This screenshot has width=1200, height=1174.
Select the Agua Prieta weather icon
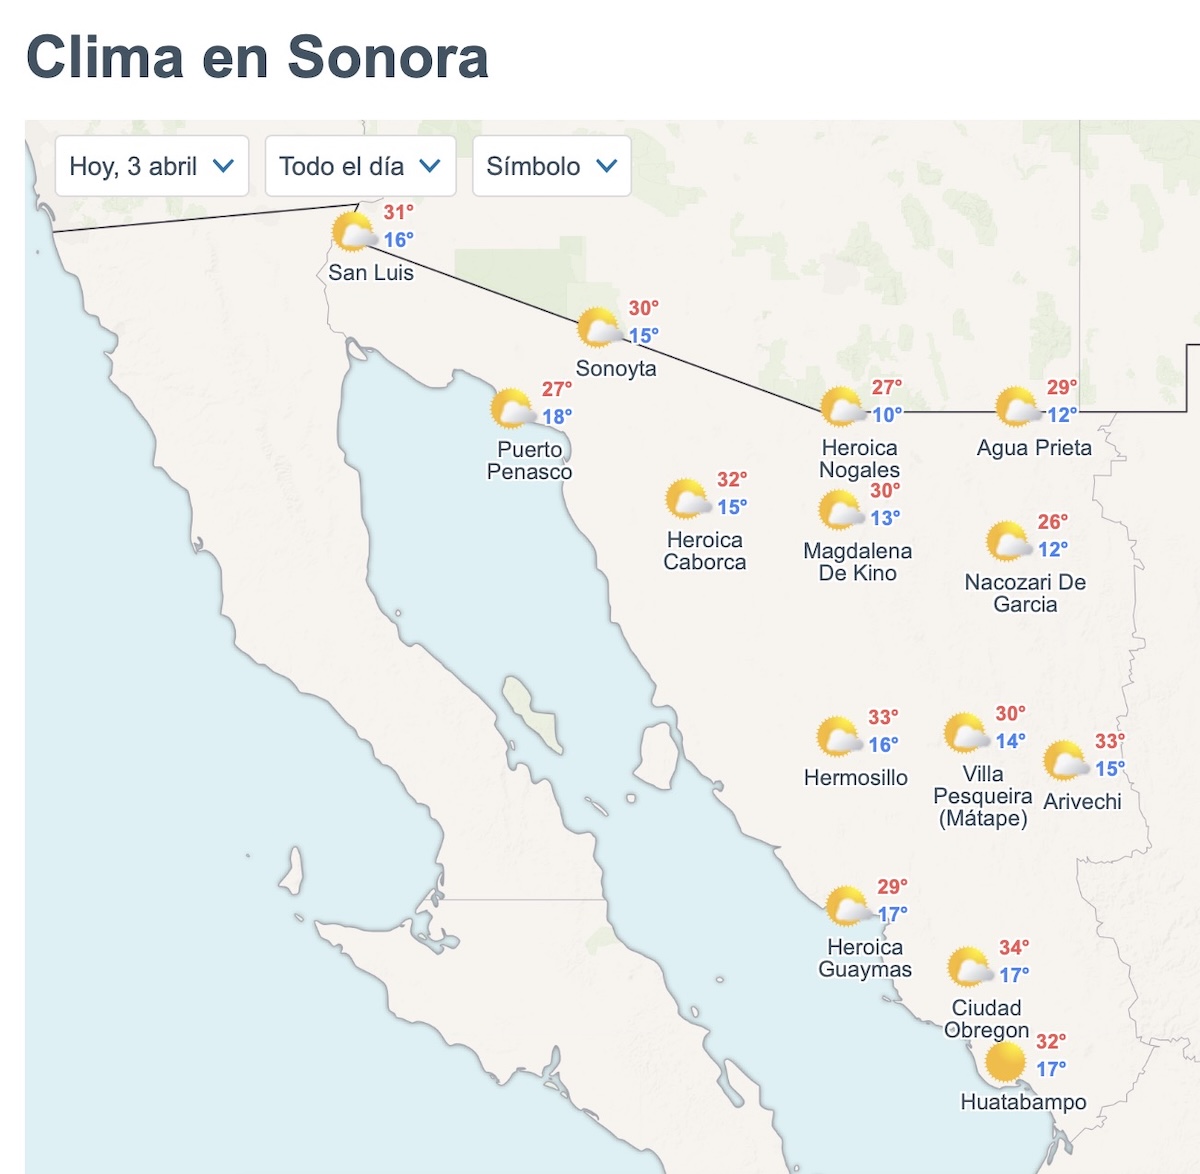[1017, 407]
